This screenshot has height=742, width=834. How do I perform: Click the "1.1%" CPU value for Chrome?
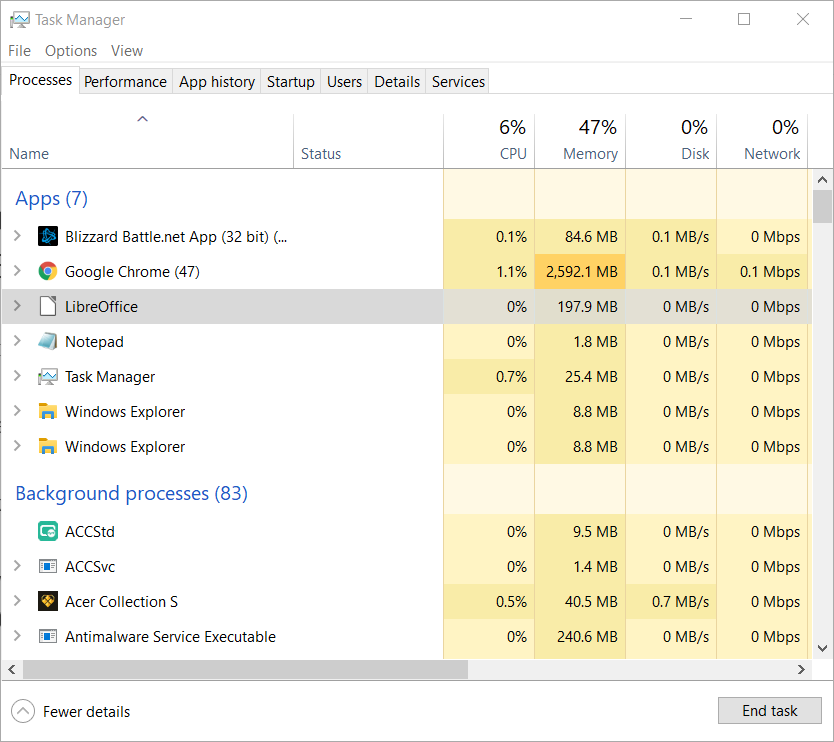coord(511,272)
